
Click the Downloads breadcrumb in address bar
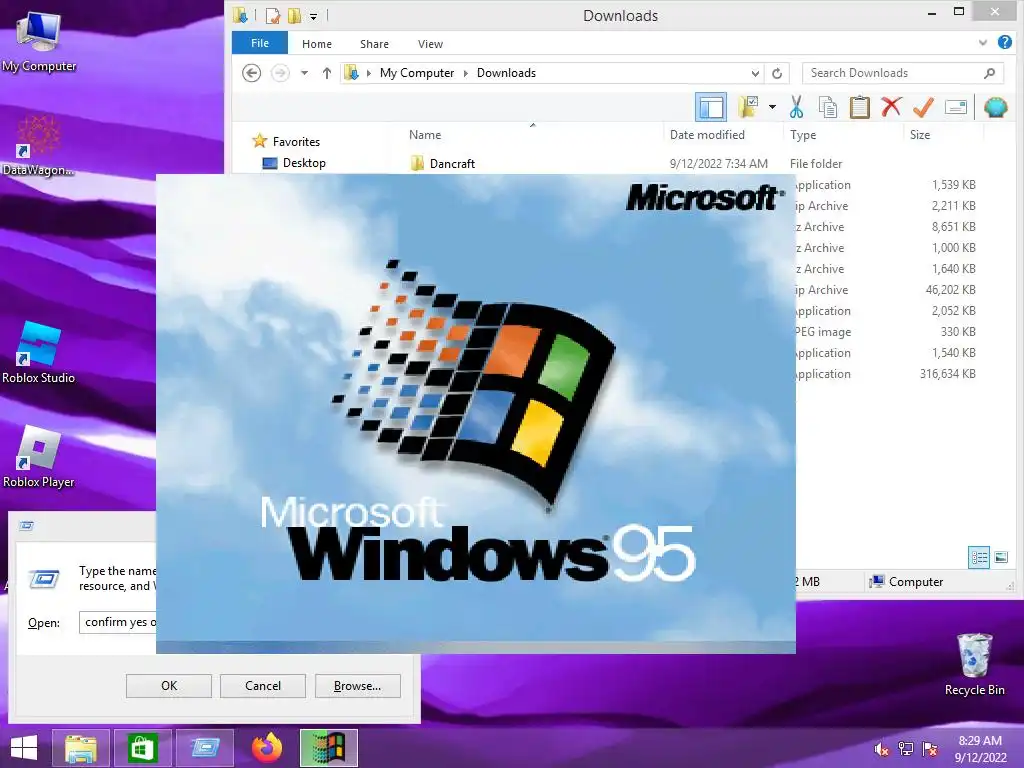tap(506, 73)
